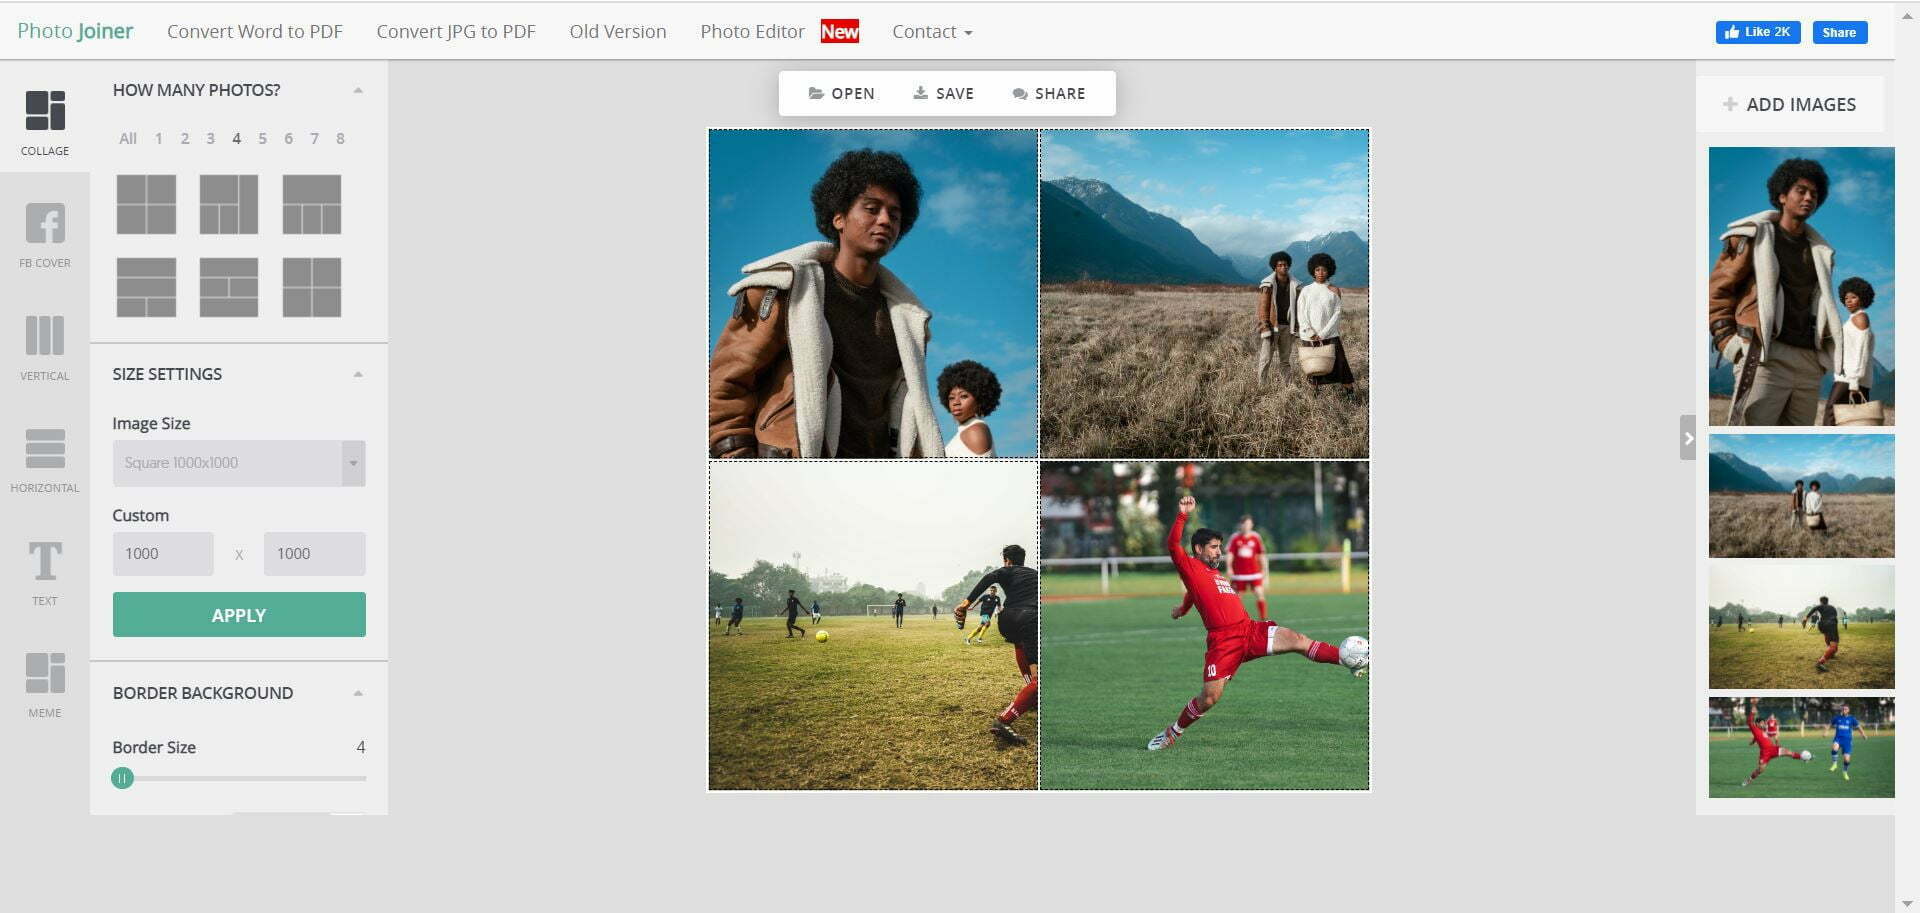Open the Image Size dropdown

coord(238,463)
